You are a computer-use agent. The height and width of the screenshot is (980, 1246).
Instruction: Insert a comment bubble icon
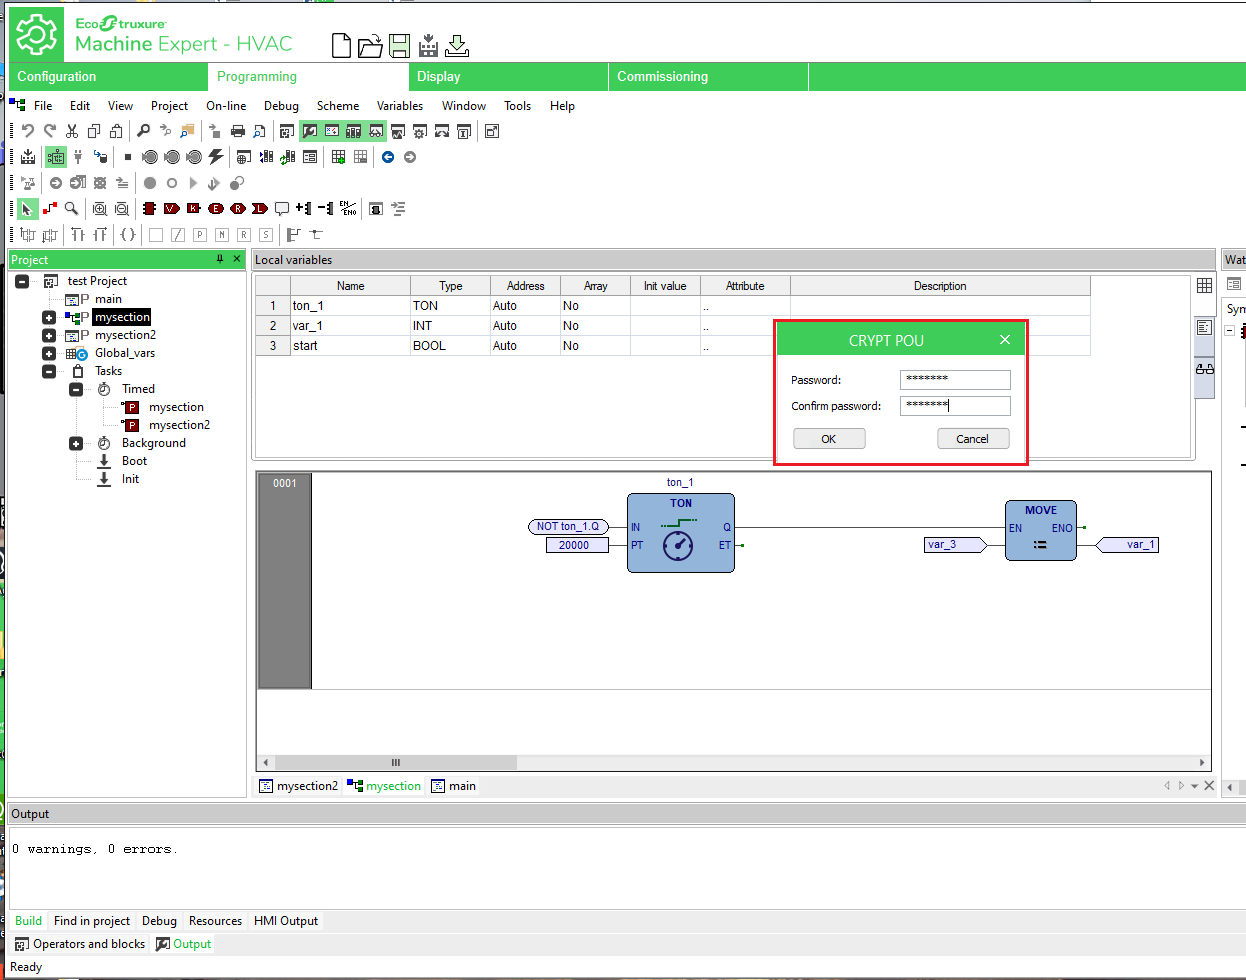(282, 209)
